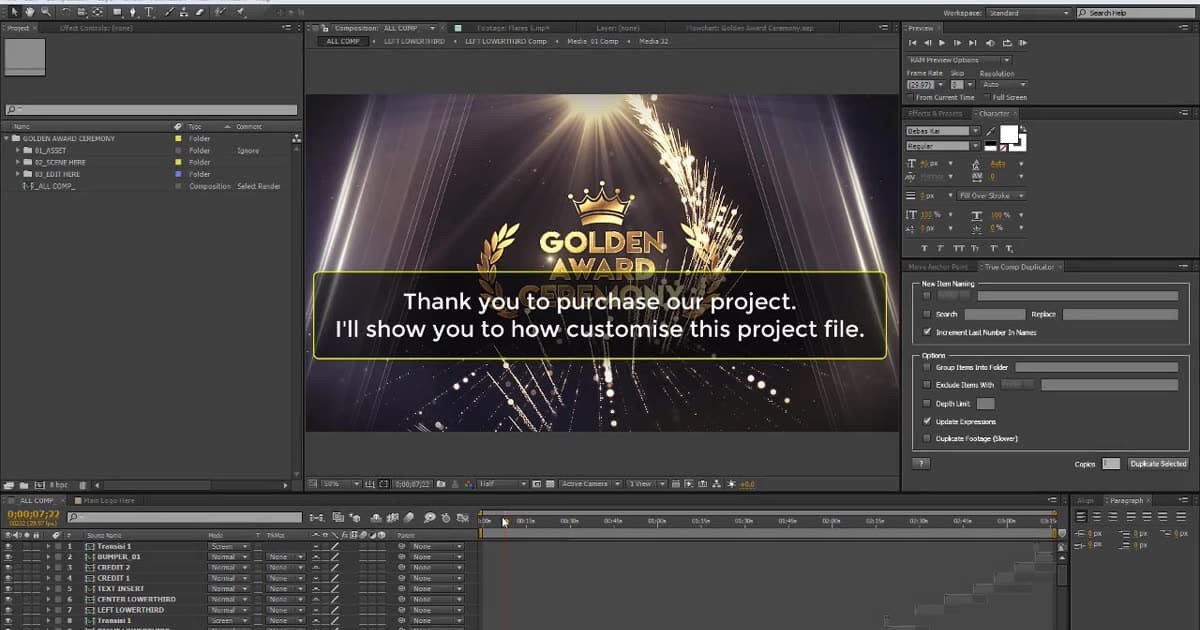Image resolution: width=1200 pixels, height=630 pixels.
Task: Select the Roto Brush tool
Action: tap(220, 12)
